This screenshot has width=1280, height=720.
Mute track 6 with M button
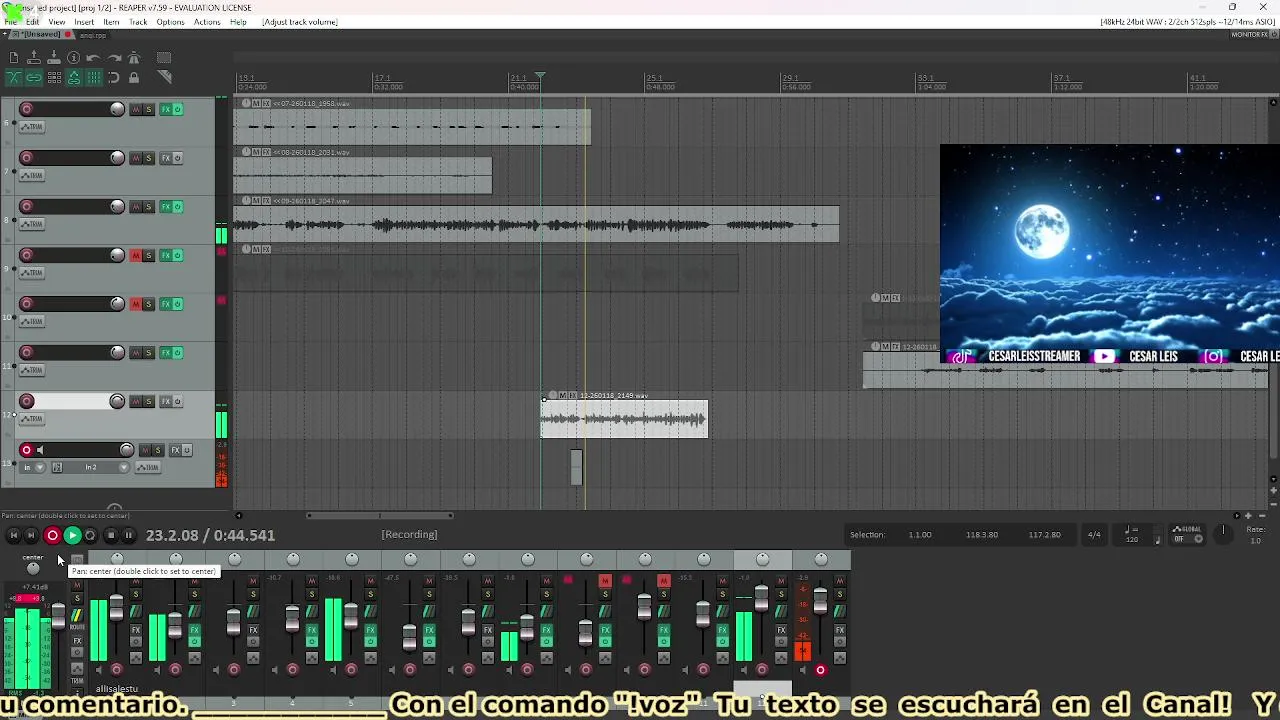pyautogui.click(x=135, y=109)
